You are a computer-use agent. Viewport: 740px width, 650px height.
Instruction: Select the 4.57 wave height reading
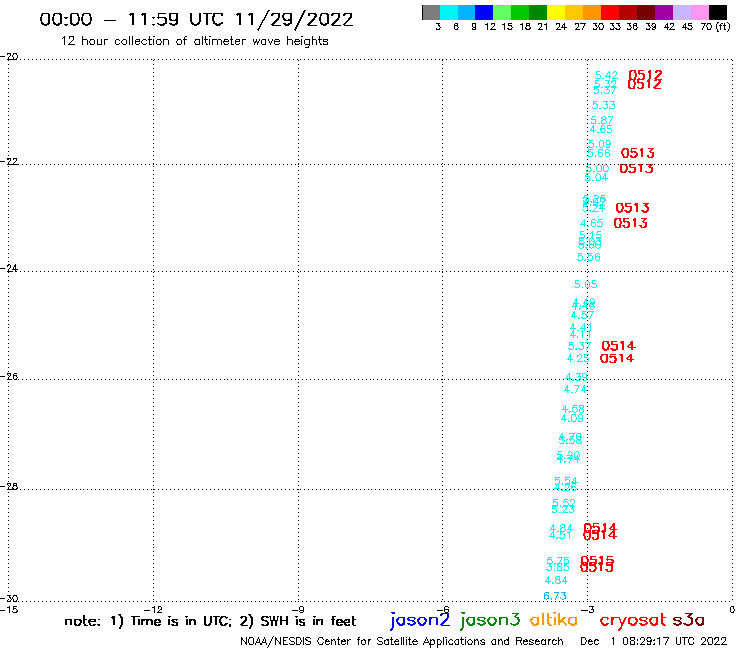coord(582,315)
